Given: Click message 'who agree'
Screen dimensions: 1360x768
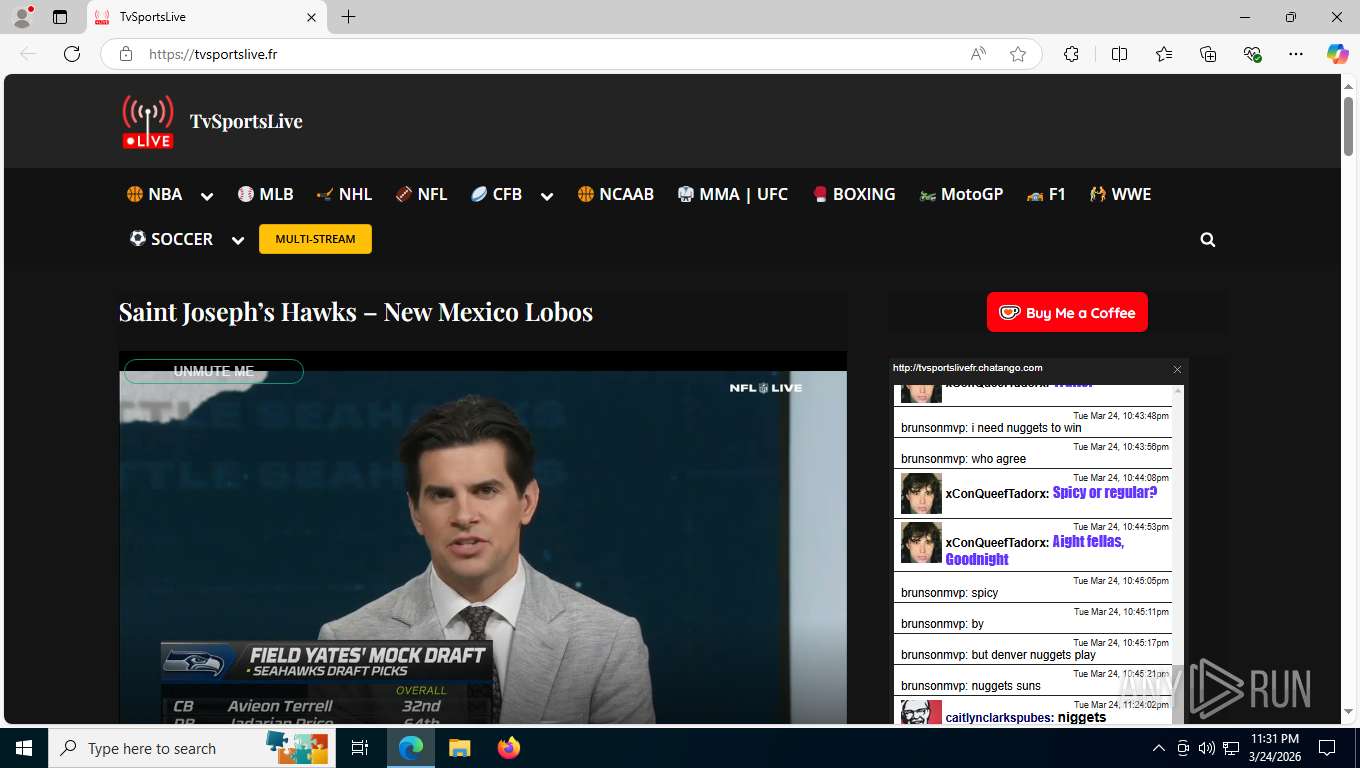Looking at the screenshot, I should coord(998,459).
